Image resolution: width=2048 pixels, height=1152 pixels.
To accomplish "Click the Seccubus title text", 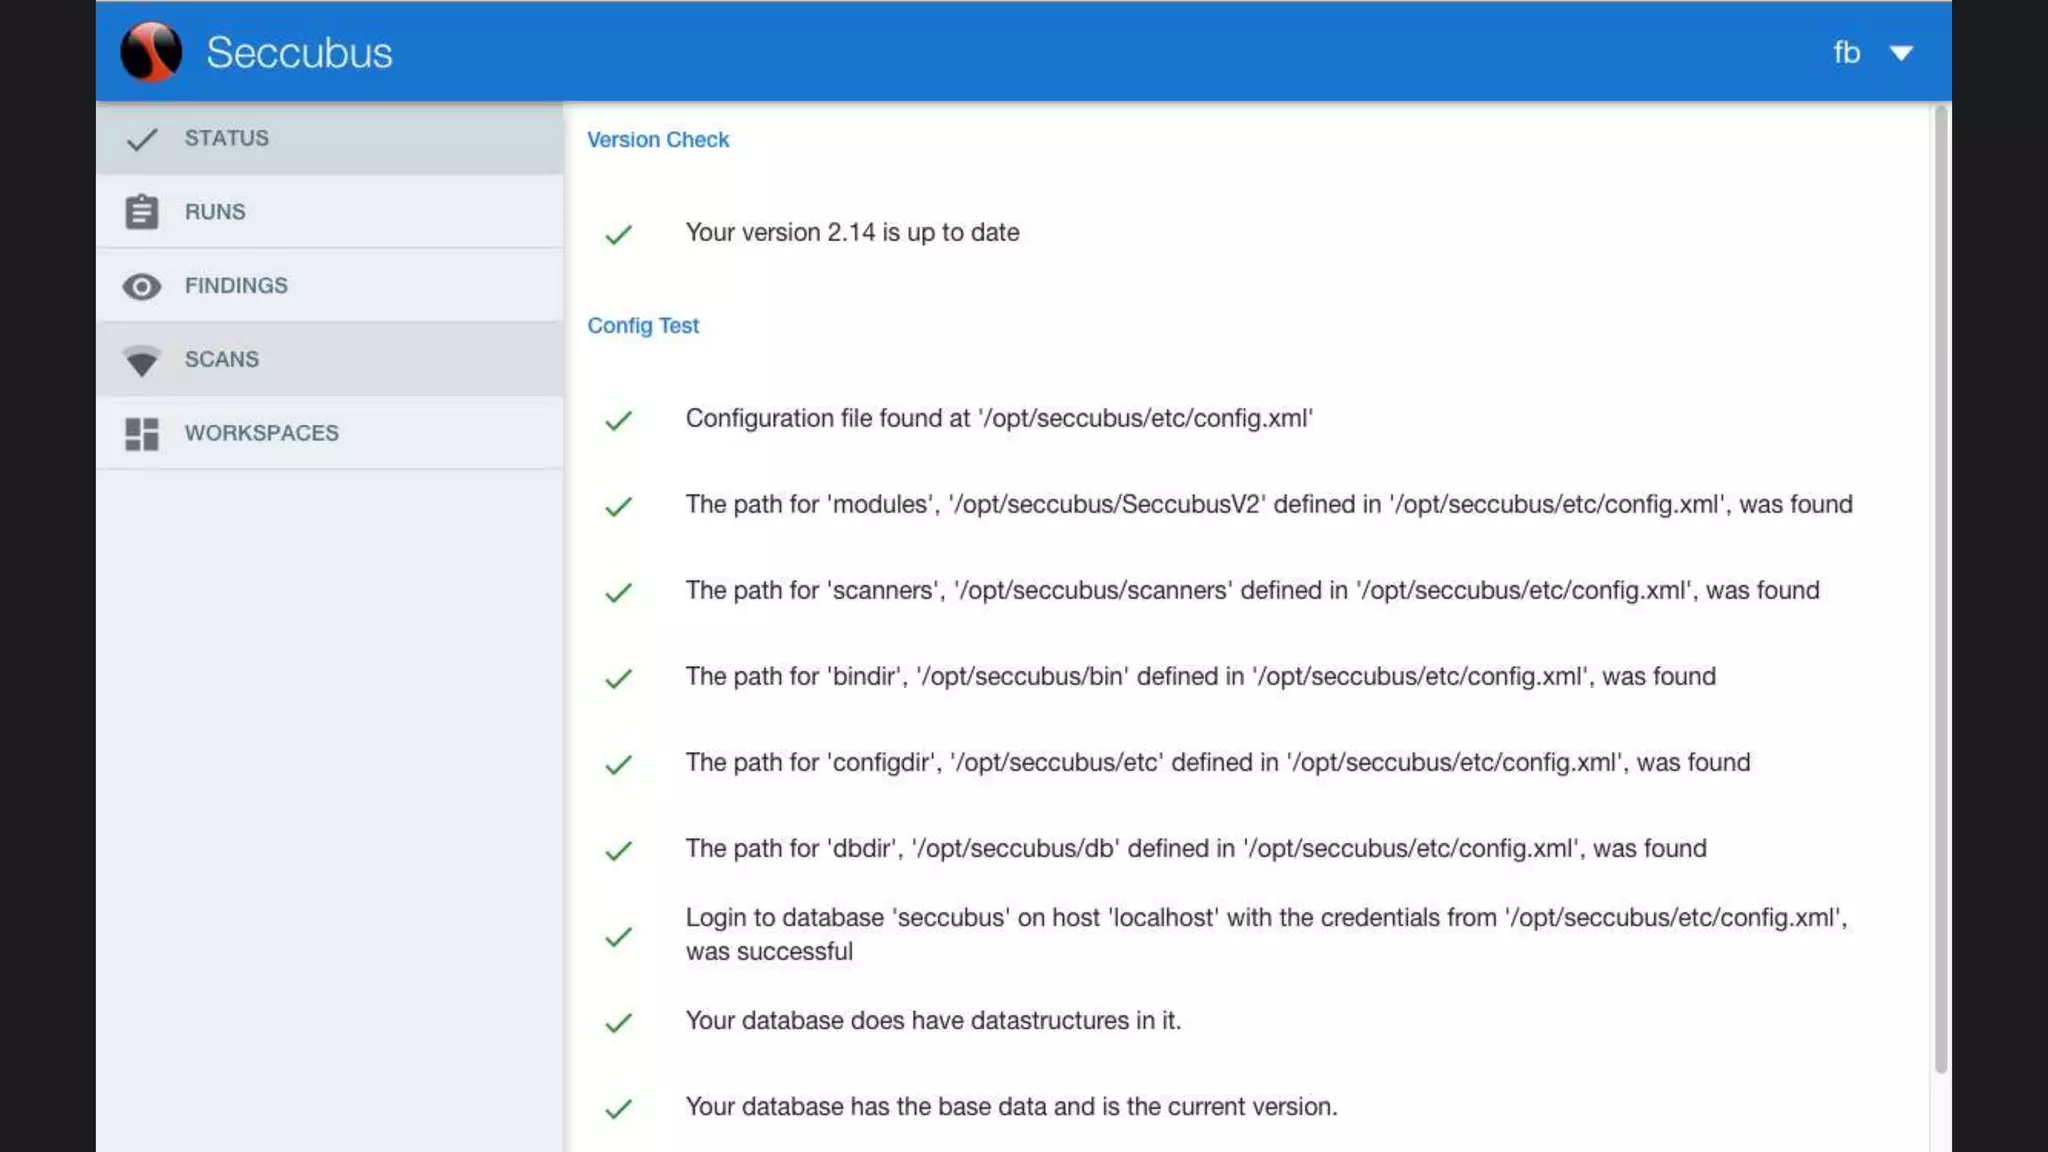I will tap(299, 52).
